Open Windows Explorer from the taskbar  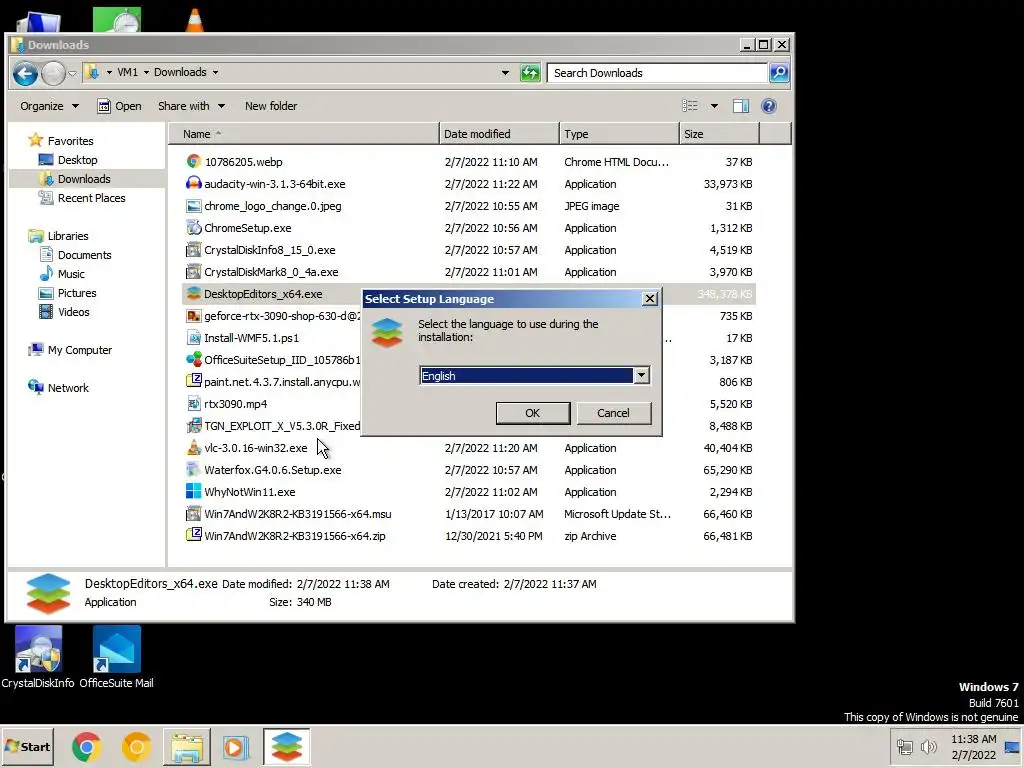(x=186, y=747)
